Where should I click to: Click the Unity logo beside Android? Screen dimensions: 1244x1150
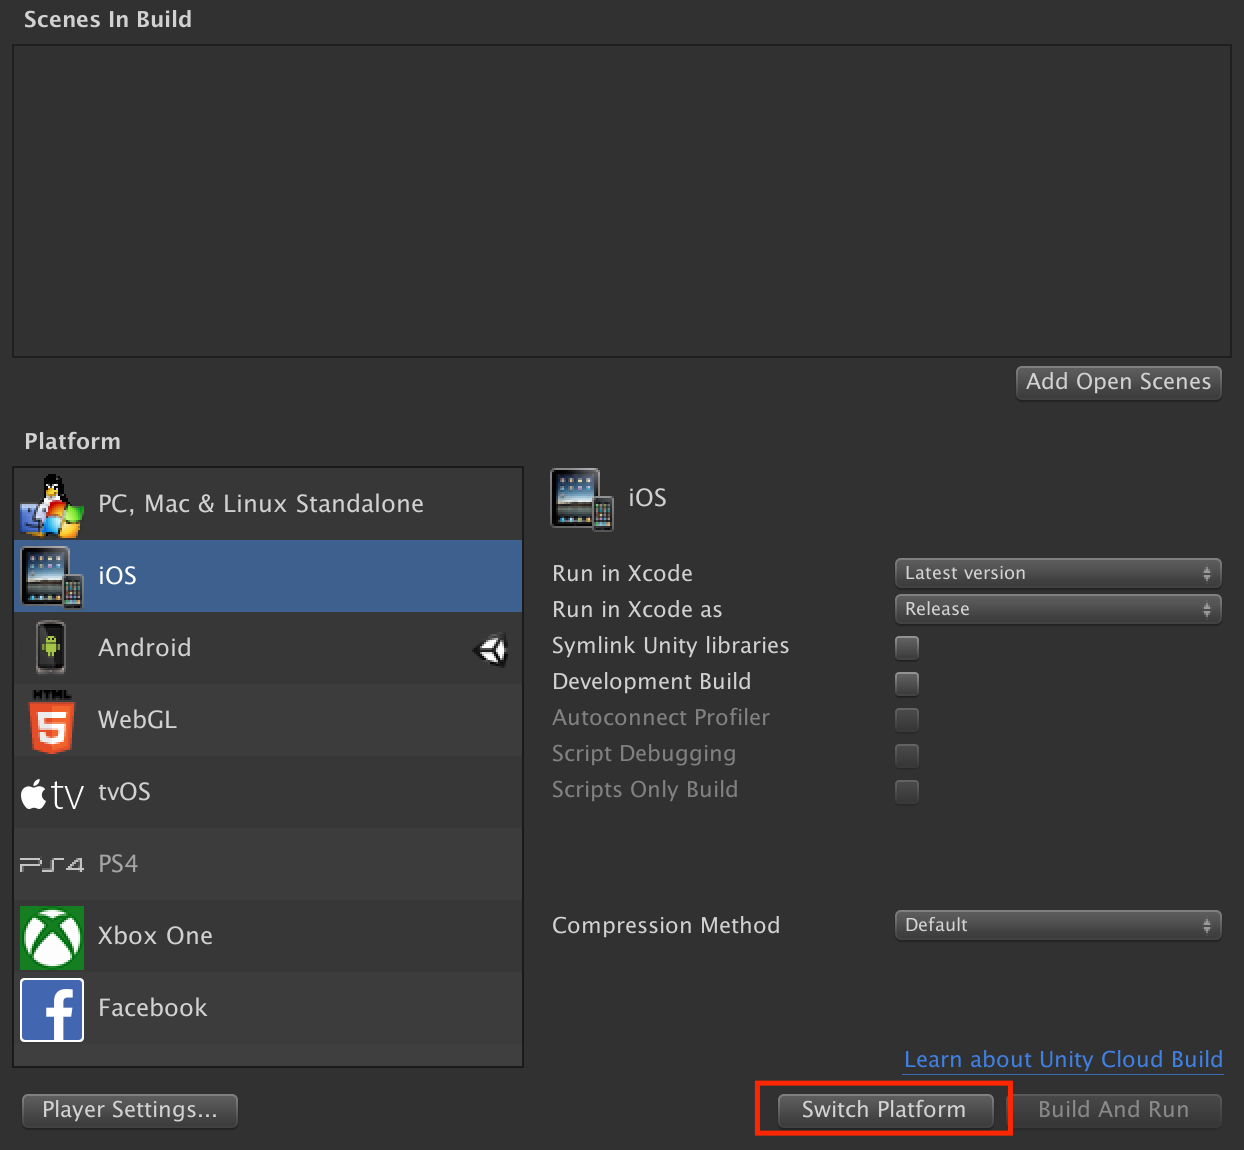(x=491, y=650)
